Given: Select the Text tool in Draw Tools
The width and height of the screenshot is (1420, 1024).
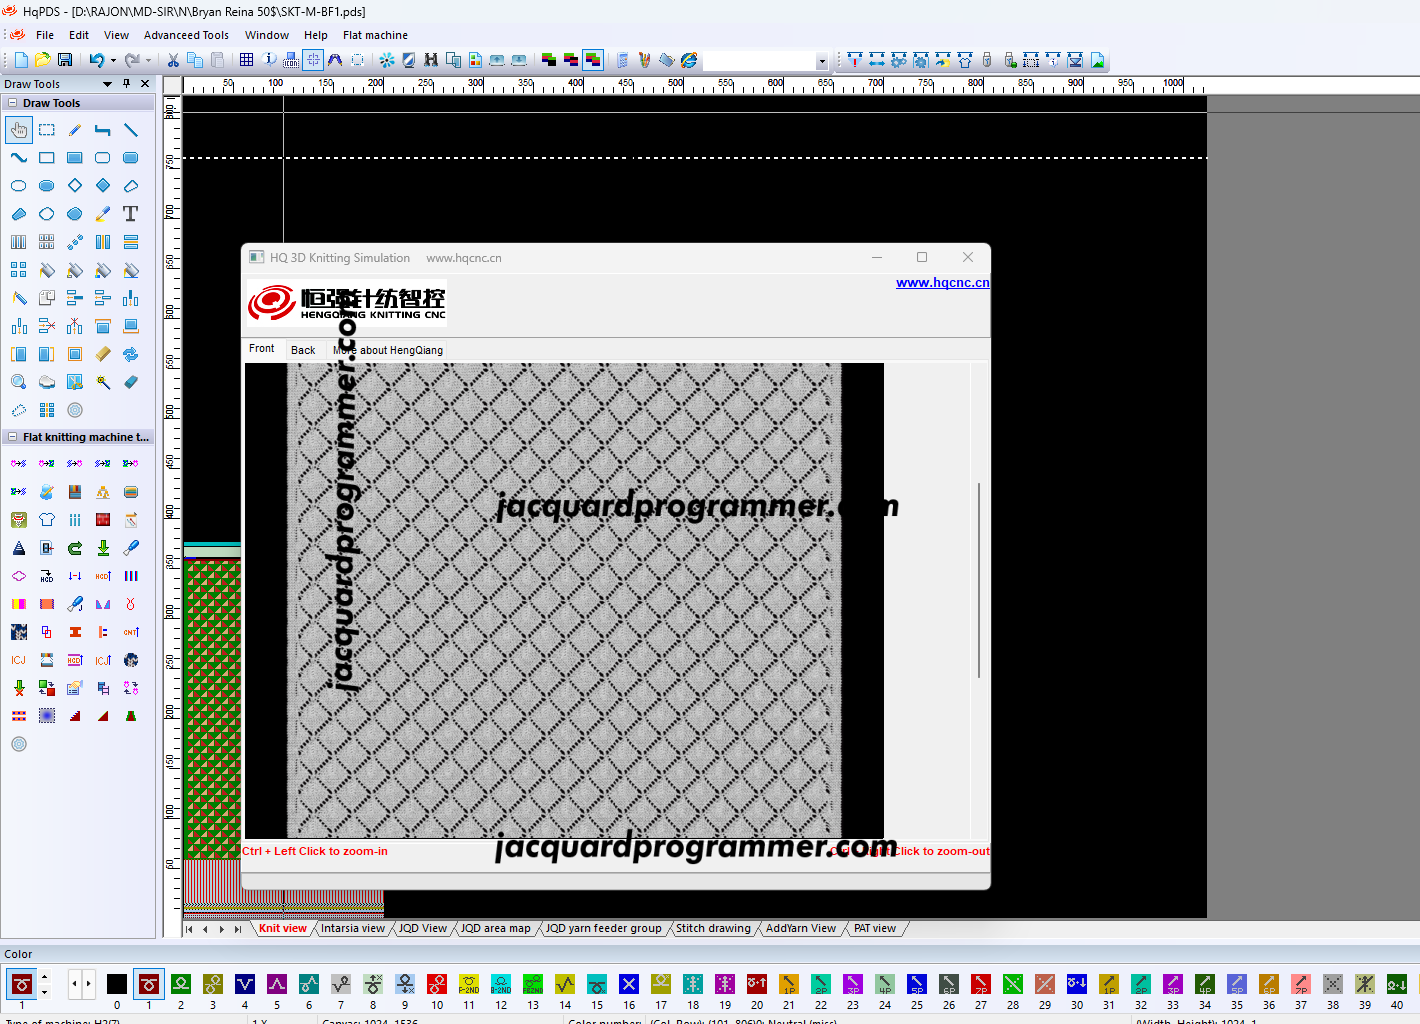Looking at the screenshot, I should tap(130, 214).
